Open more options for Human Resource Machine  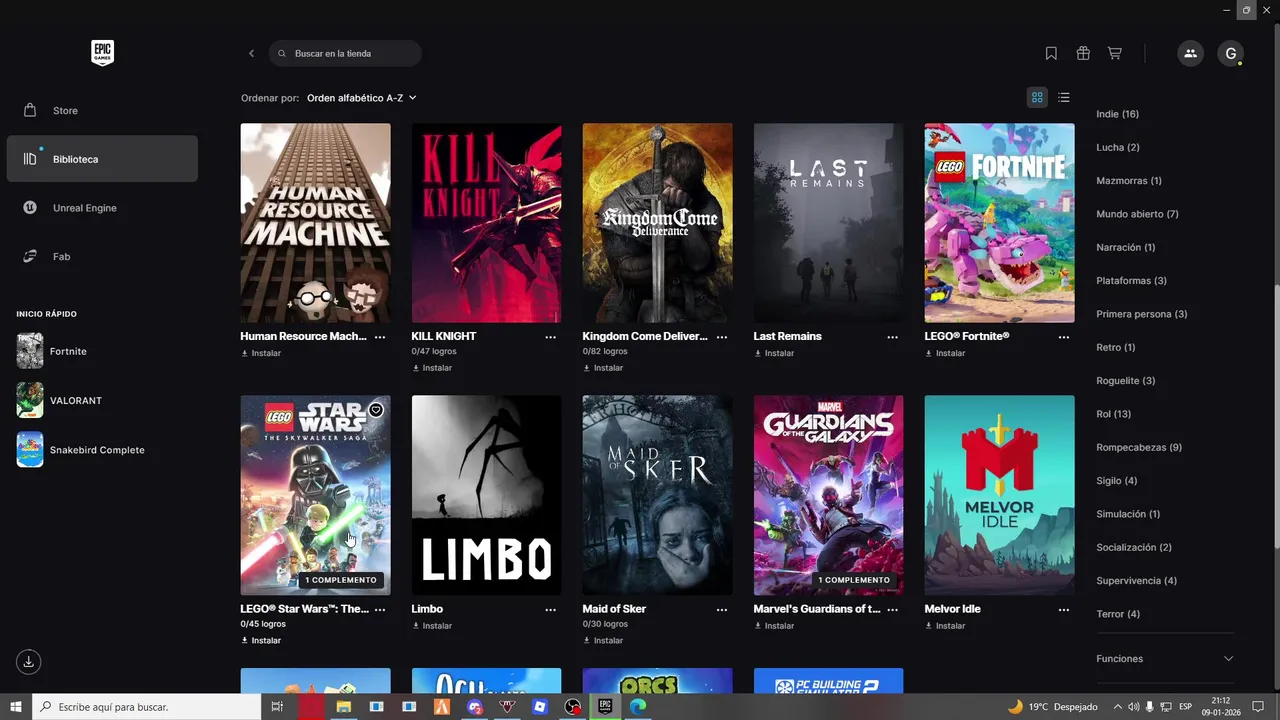tap(380, 337)
